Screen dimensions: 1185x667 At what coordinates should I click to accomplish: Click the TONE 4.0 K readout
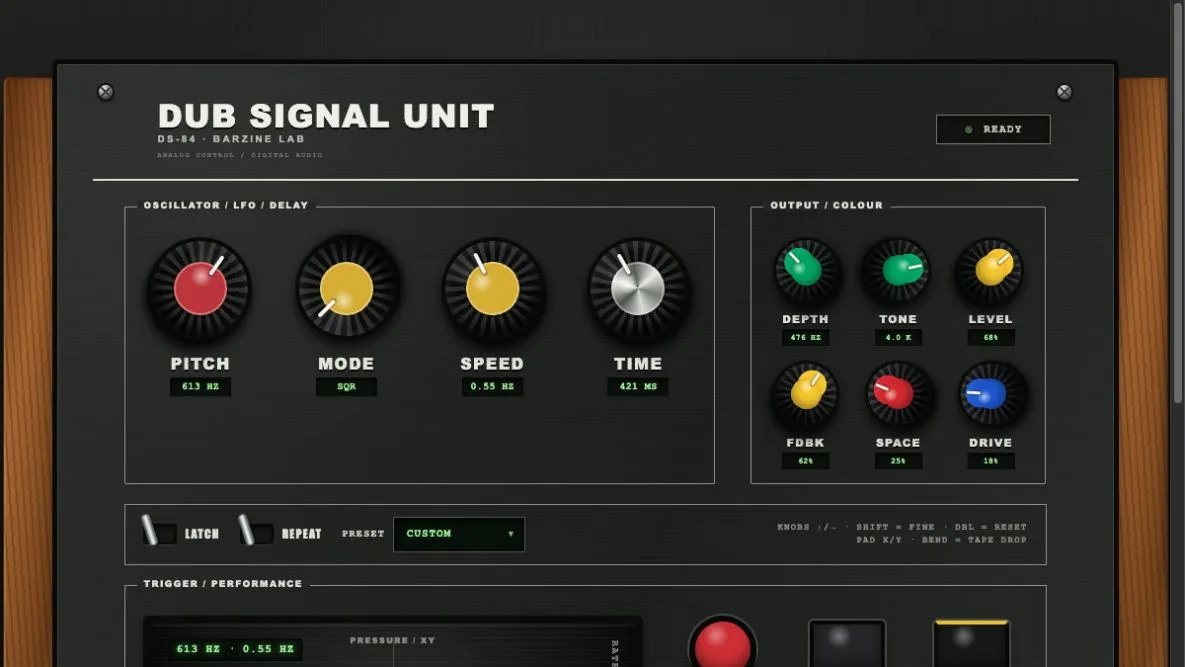coord(898,338)
